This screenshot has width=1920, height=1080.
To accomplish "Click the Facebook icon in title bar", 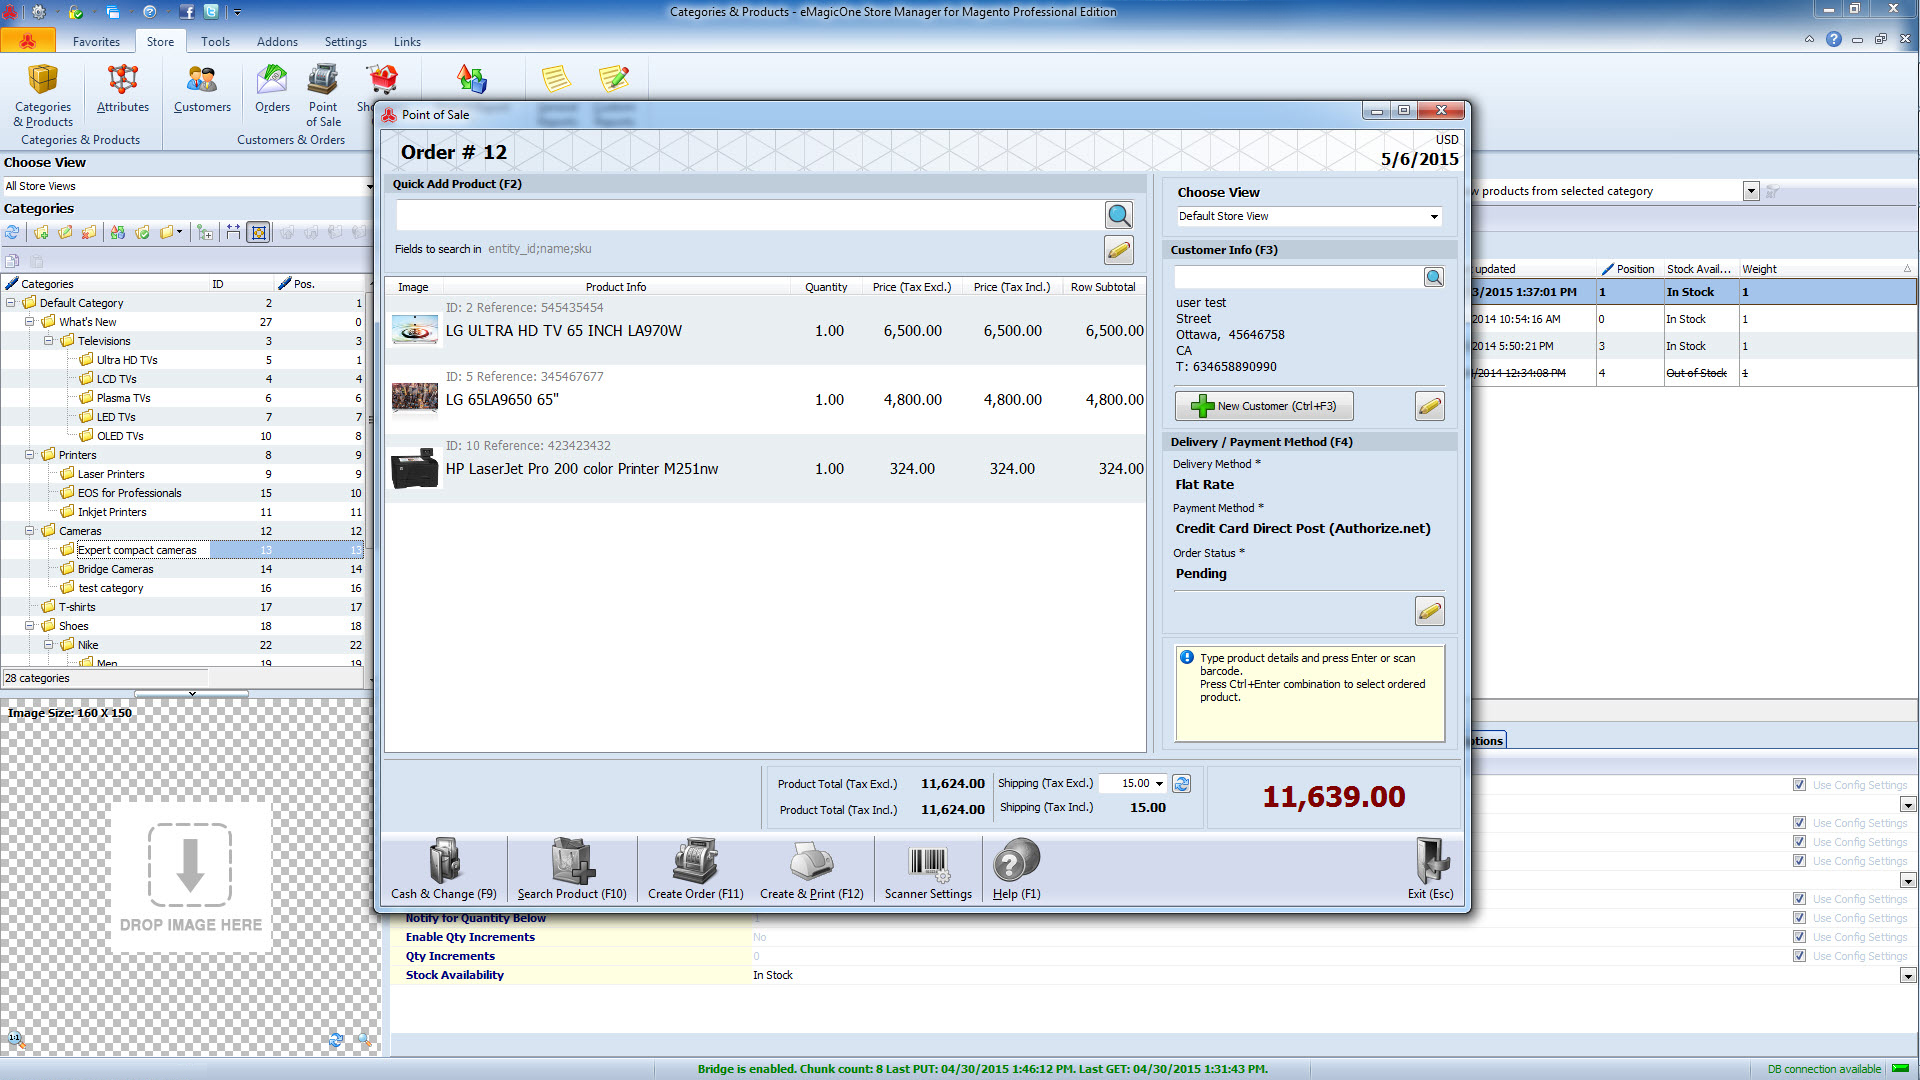I will click(187, 12).
